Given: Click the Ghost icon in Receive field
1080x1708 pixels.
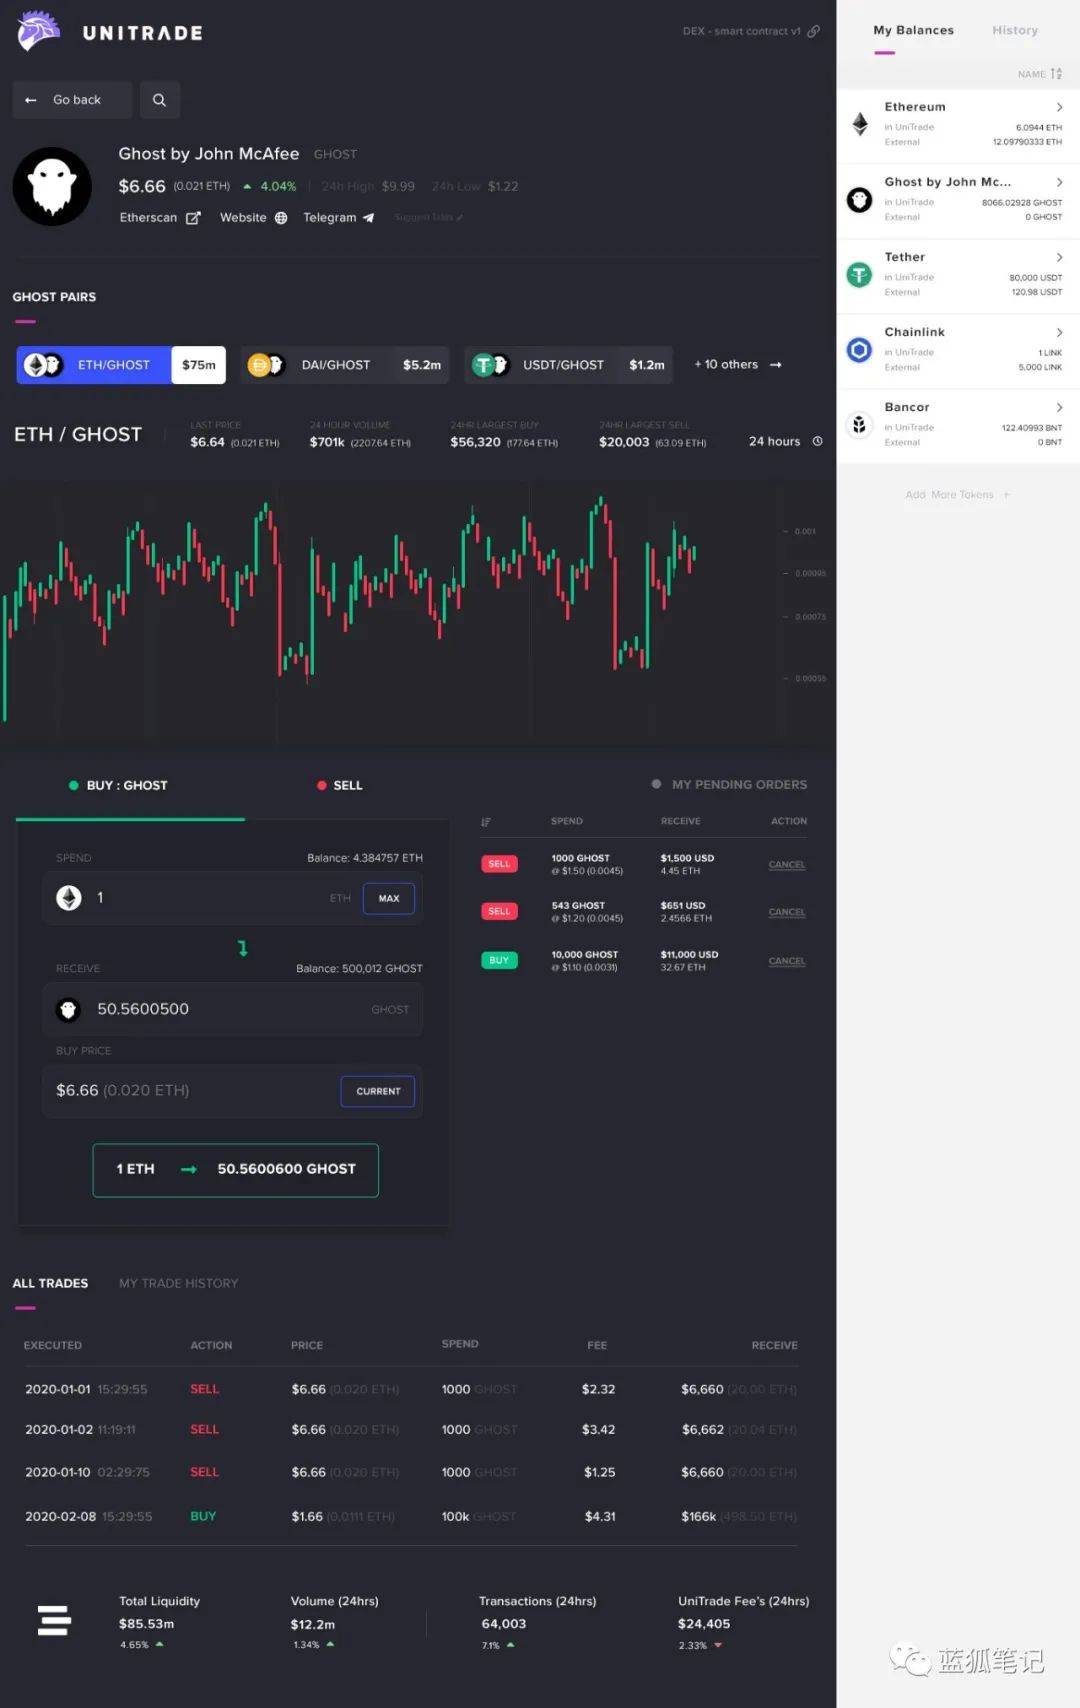Looking at the screenshot, I should [68, 1010].
